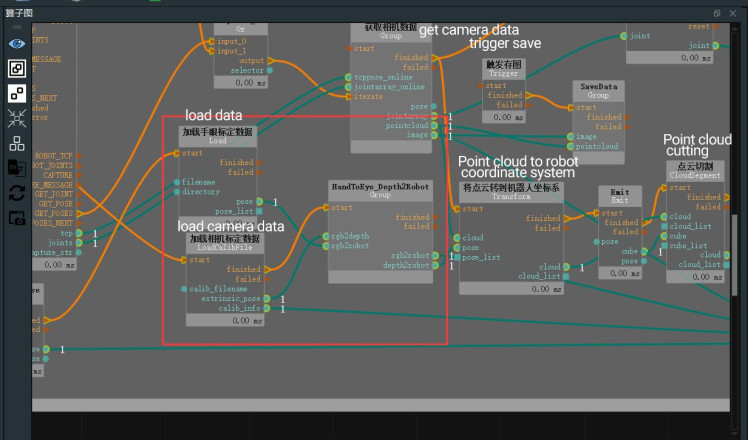Click the language switch icon in sidebar

point(17,168)
